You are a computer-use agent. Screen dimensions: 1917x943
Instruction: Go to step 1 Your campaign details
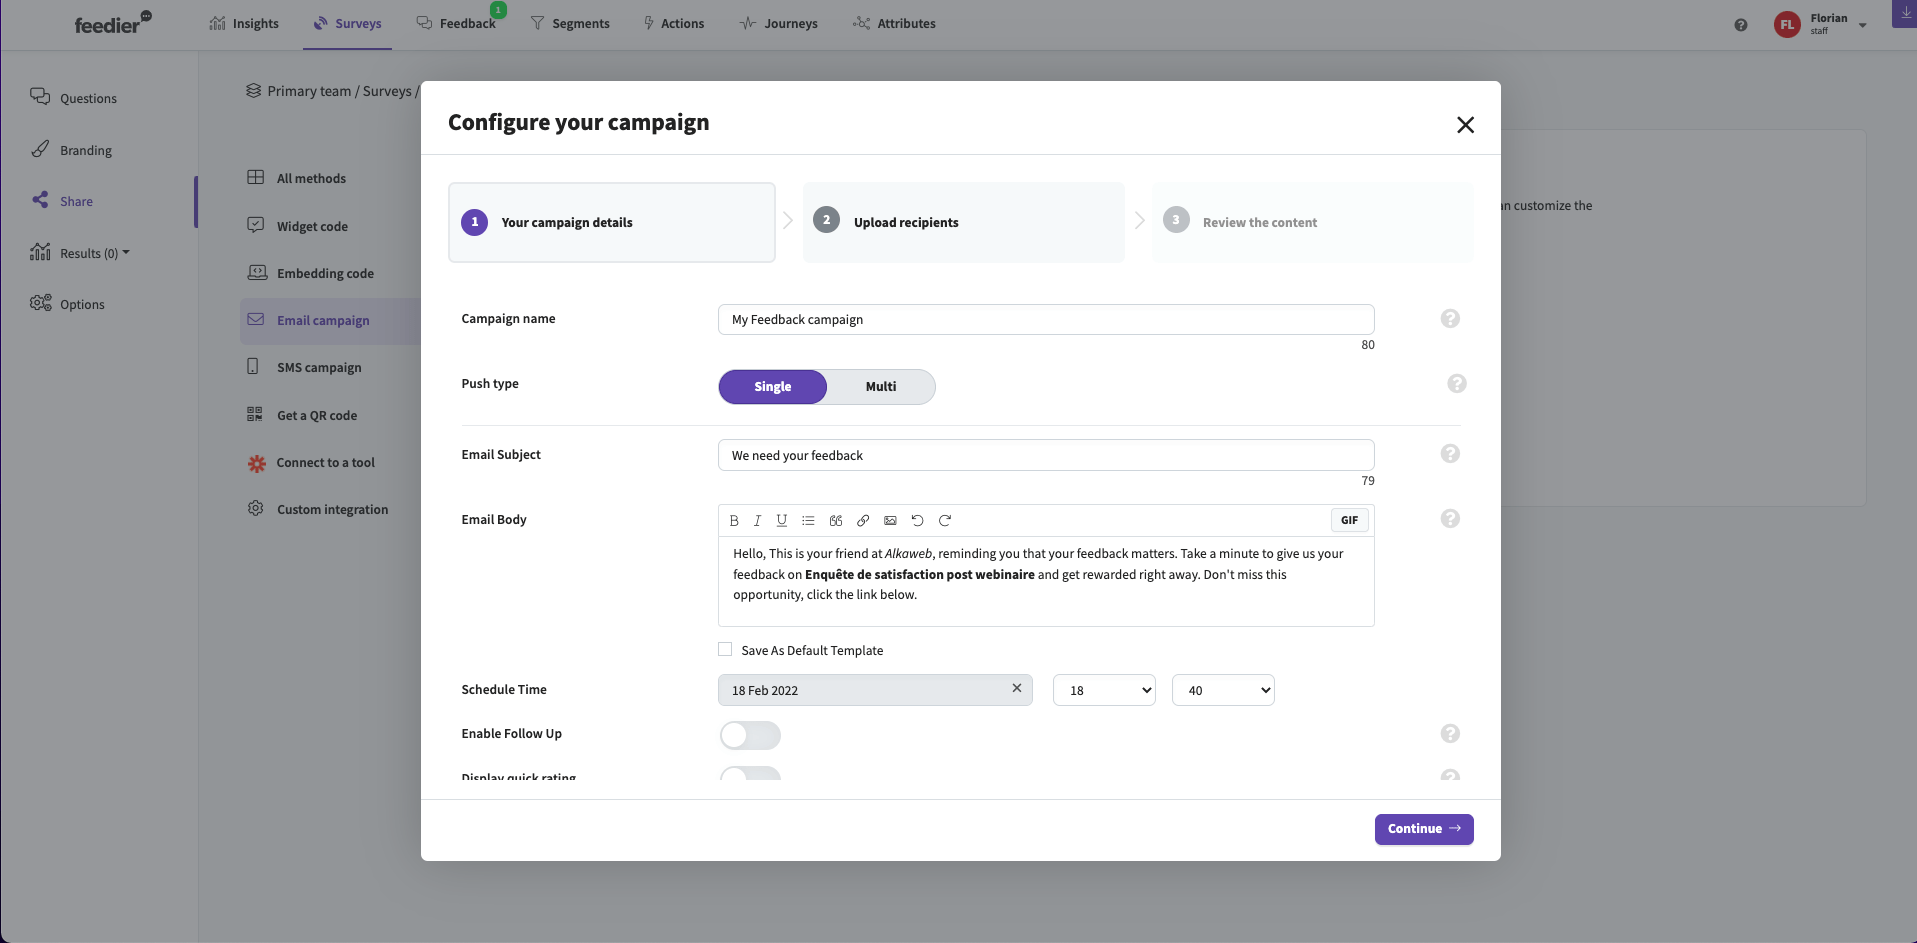(612, 222)
